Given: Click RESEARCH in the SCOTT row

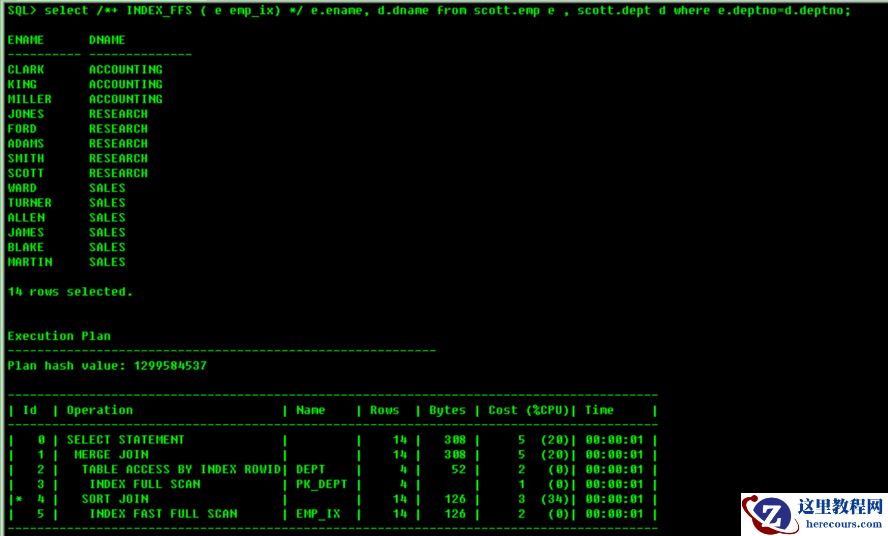Looking at the screenshot, I should [118, 173].
